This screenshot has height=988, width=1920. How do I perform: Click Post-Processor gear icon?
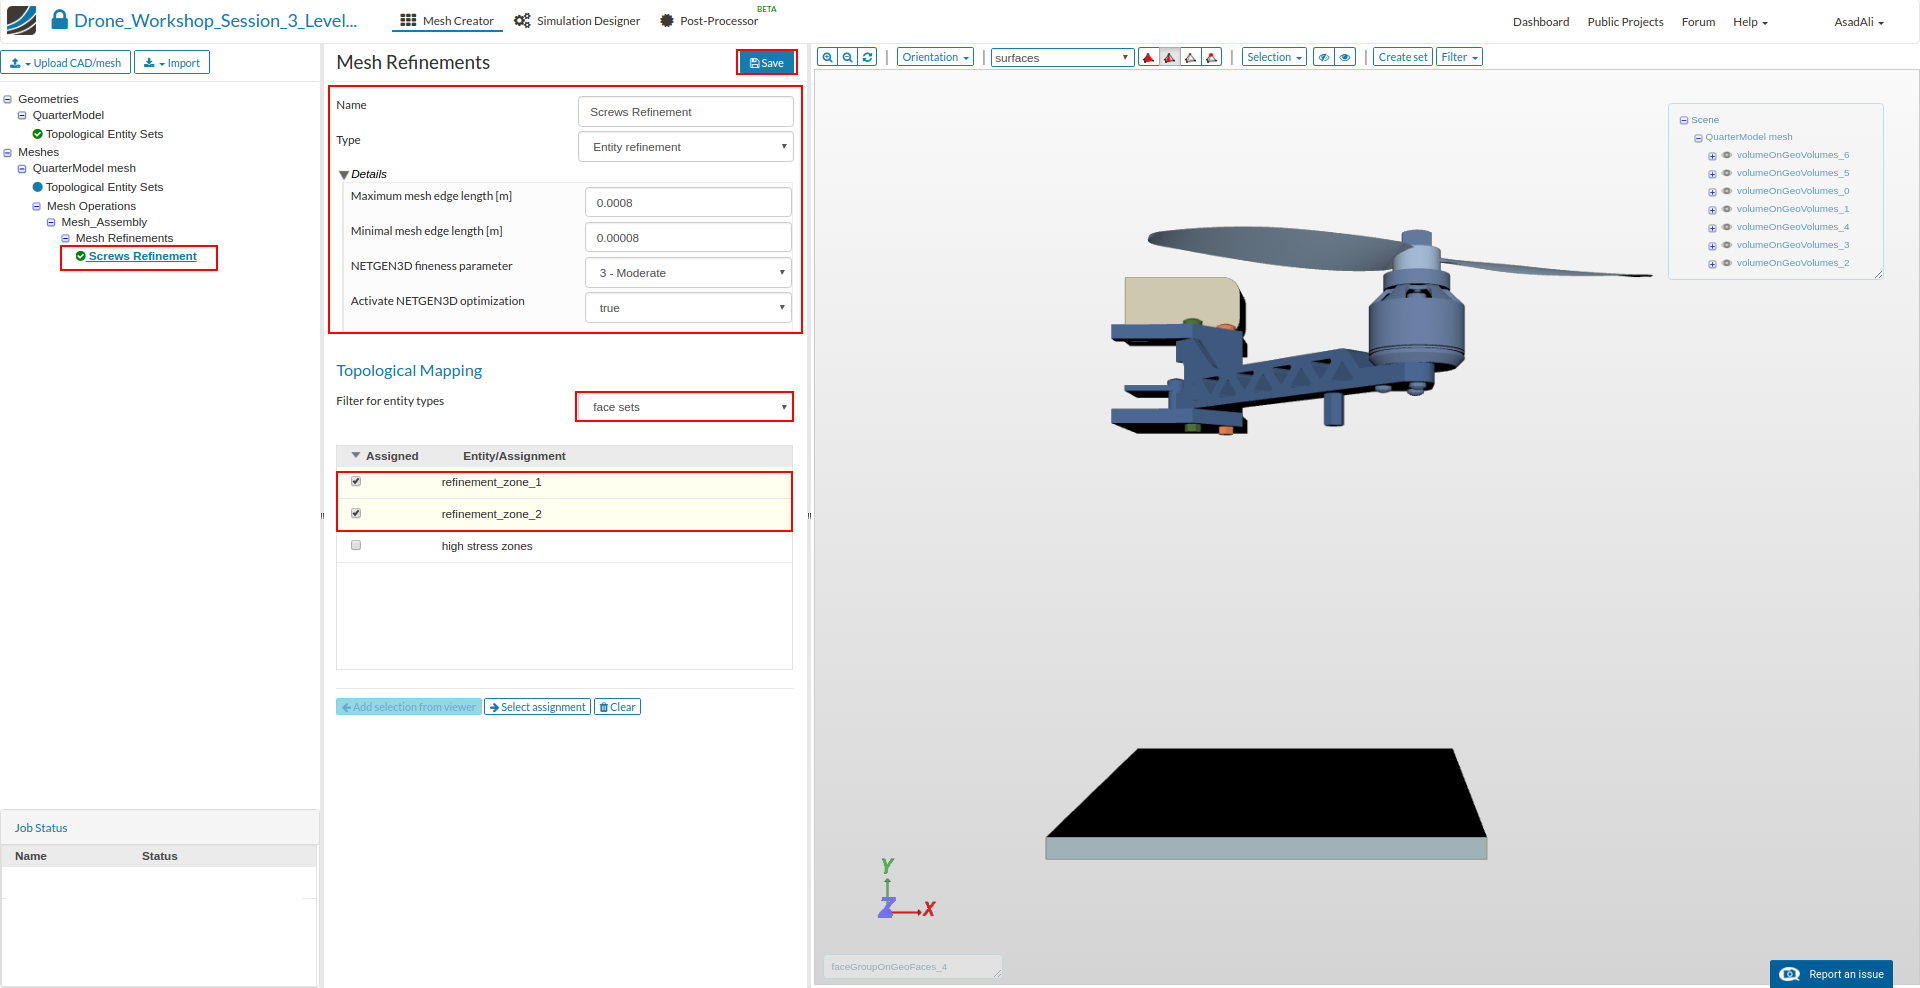tap(667, 20)
